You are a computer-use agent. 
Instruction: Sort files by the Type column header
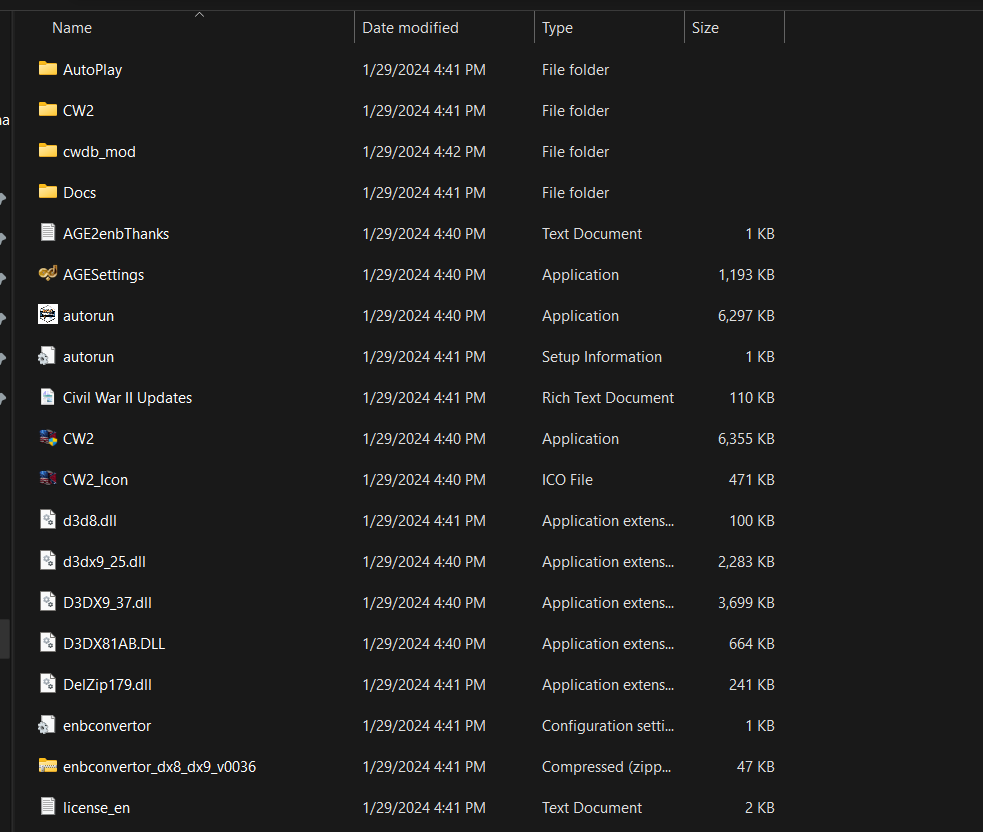coord(557,28)
